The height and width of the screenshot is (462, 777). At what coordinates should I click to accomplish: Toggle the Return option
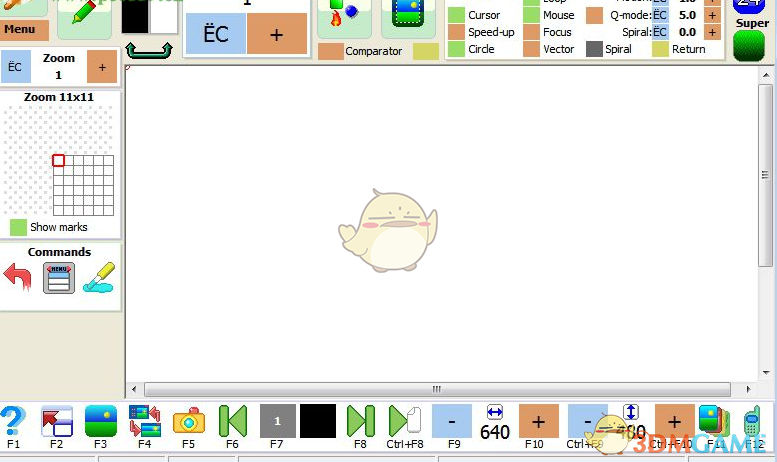660,49
